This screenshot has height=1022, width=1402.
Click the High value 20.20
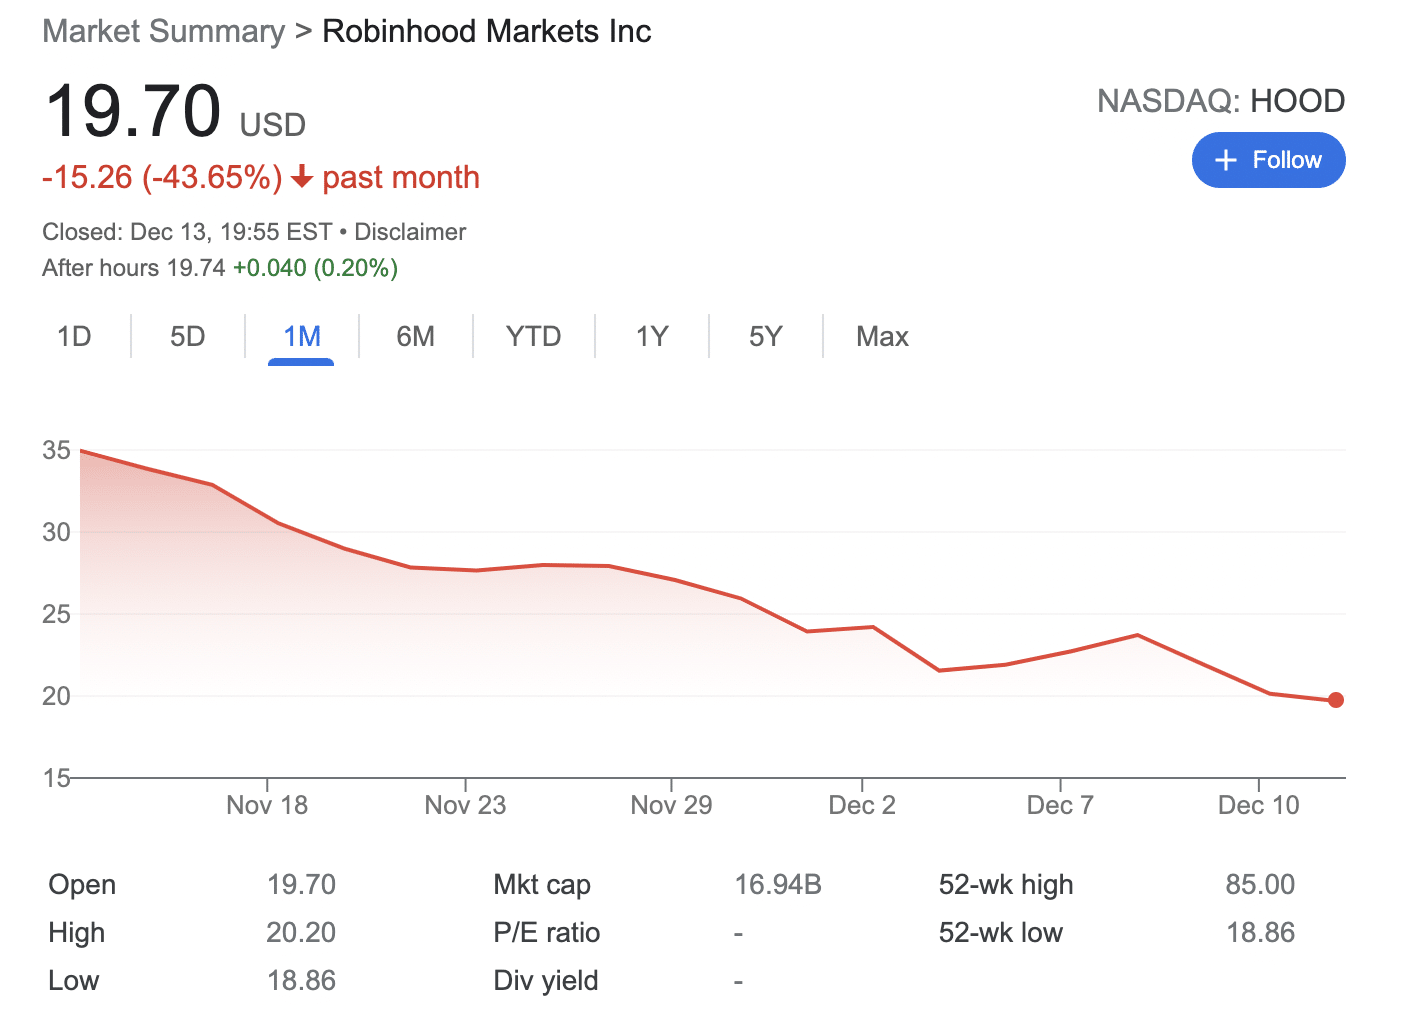point(301,933)
